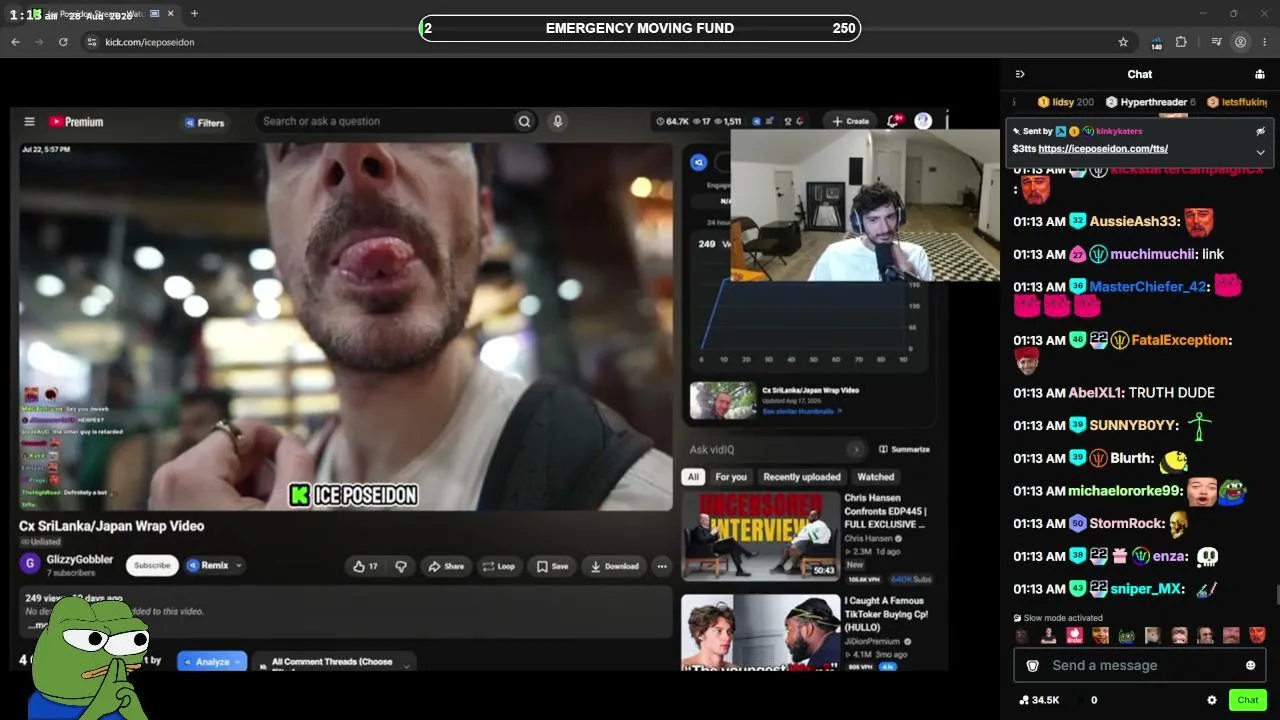Open chat settings gear
This screenshot has height=720, width=1280.
pos(1212,700)
